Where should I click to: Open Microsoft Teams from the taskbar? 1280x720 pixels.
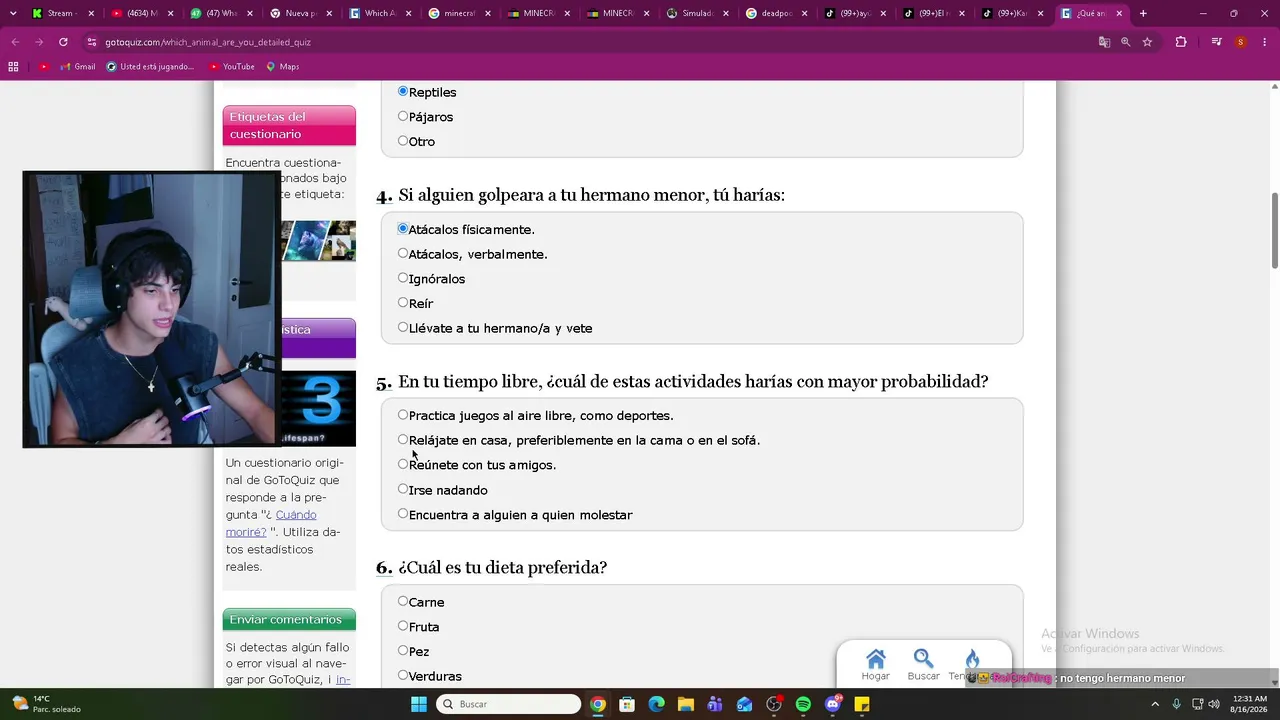[715, 704]
